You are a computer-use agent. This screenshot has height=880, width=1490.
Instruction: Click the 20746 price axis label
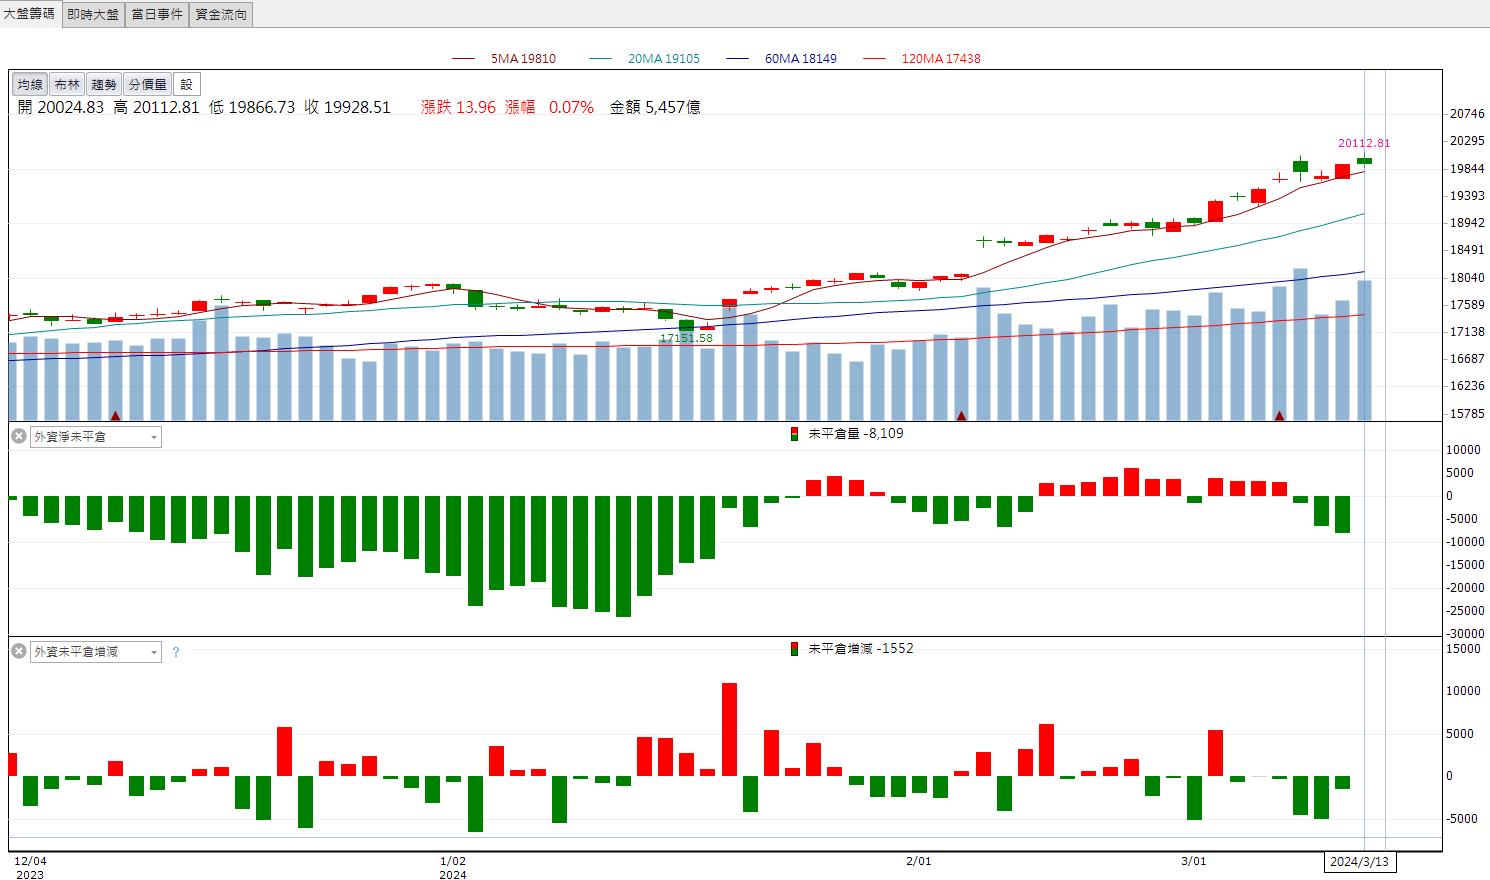1467,114
